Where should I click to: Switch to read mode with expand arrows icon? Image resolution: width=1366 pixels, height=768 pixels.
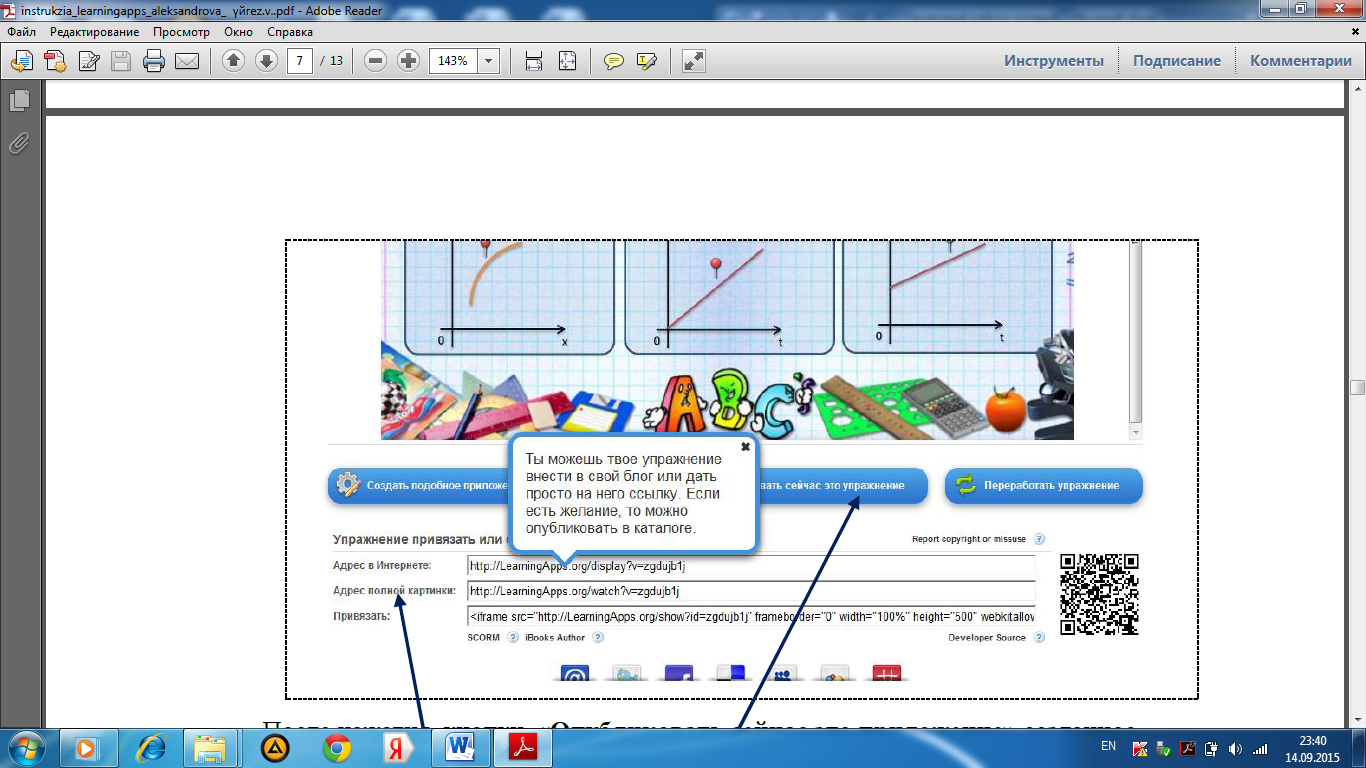click(694, 61)
